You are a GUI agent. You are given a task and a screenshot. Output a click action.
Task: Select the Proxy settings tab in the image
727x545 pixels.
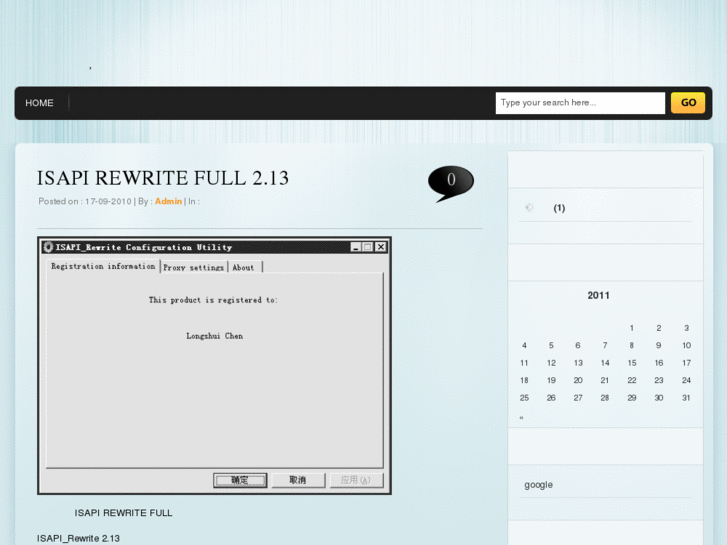pos(194,268)
